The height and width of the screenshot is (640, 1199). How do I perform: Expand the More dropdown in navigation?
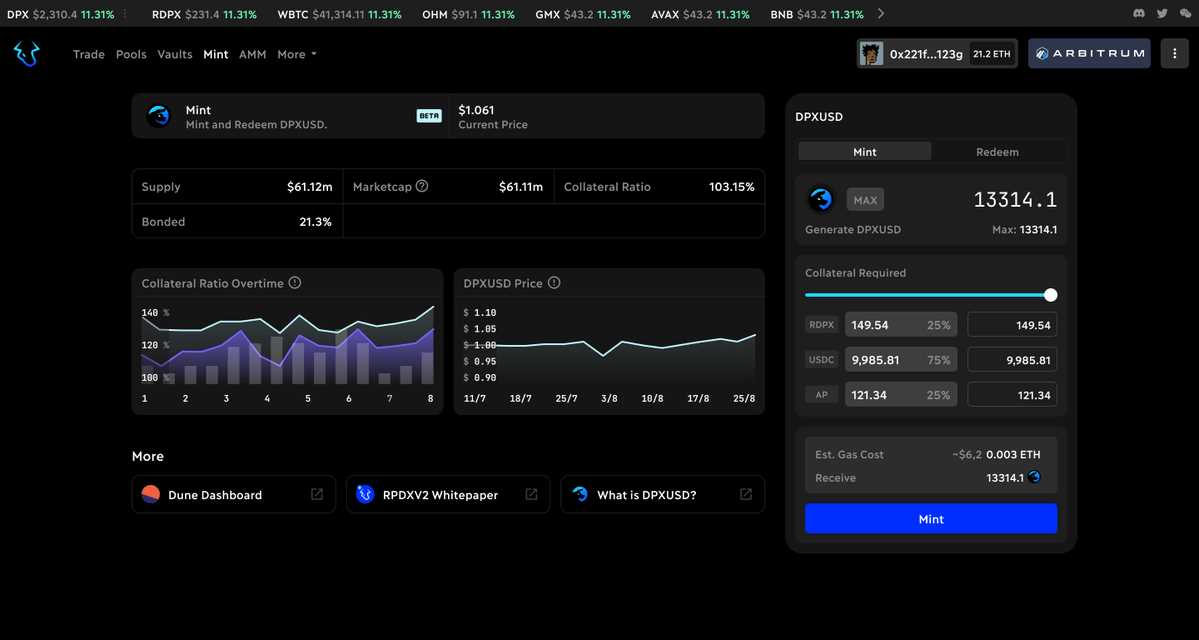point(296,54)
